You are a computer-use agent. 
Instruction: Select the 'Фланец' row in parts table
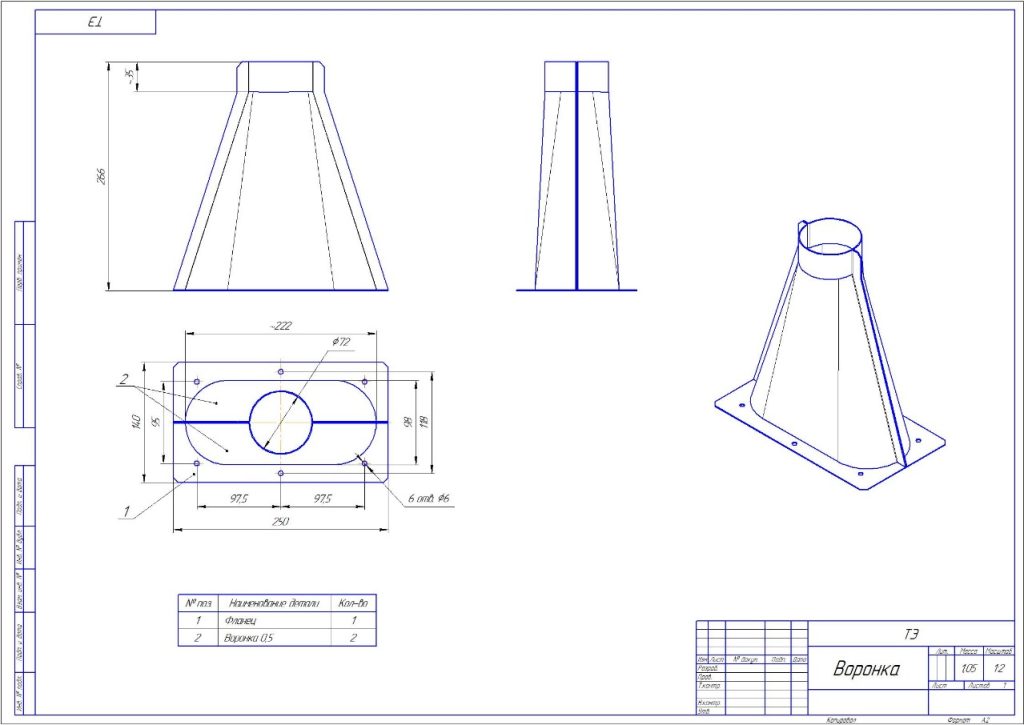pos(277,621)
